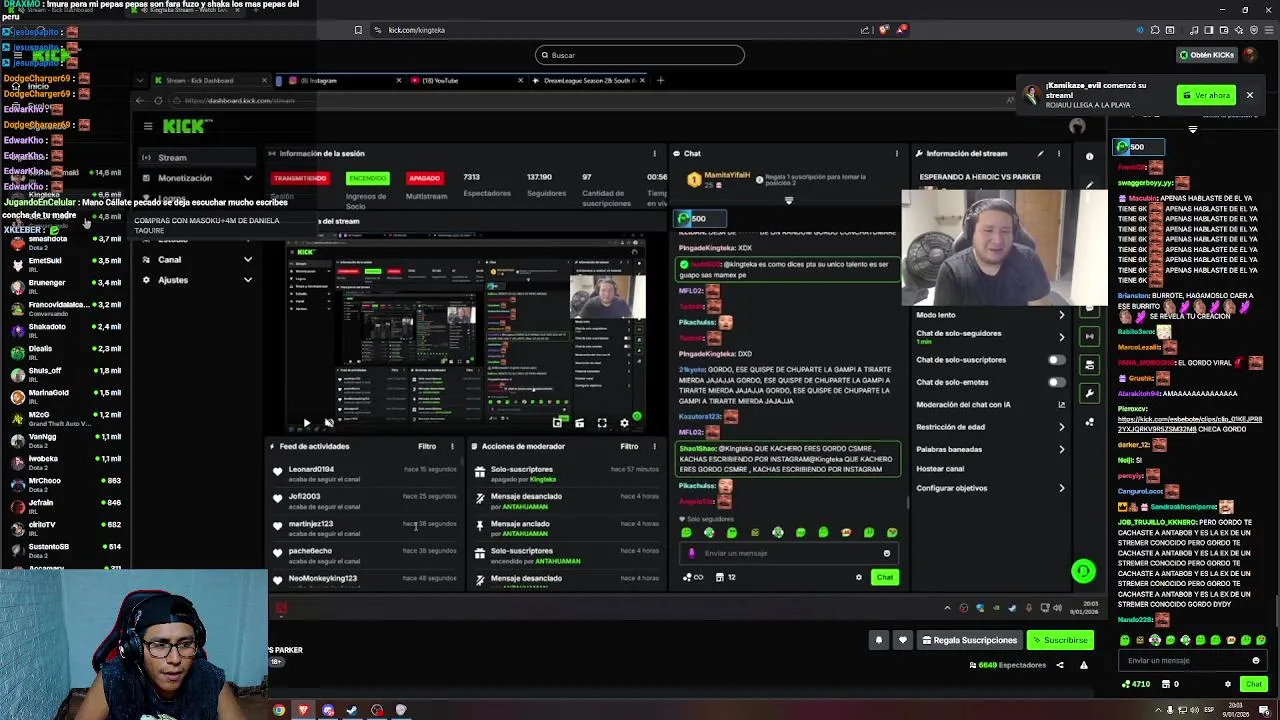Toggle Chat de solo-suscriptores switch
The image size is (1280, 720).
(x=1056, y=360)
